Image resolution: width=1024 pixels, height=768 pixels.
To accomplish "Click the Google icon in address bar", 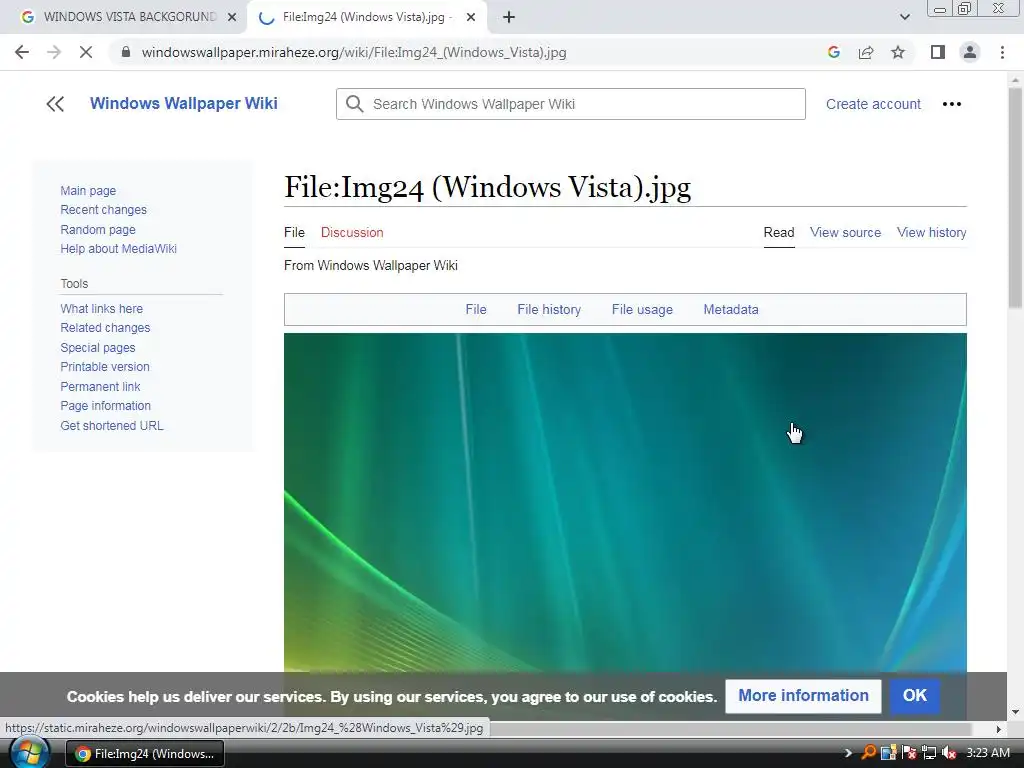I will pos(833,52).
